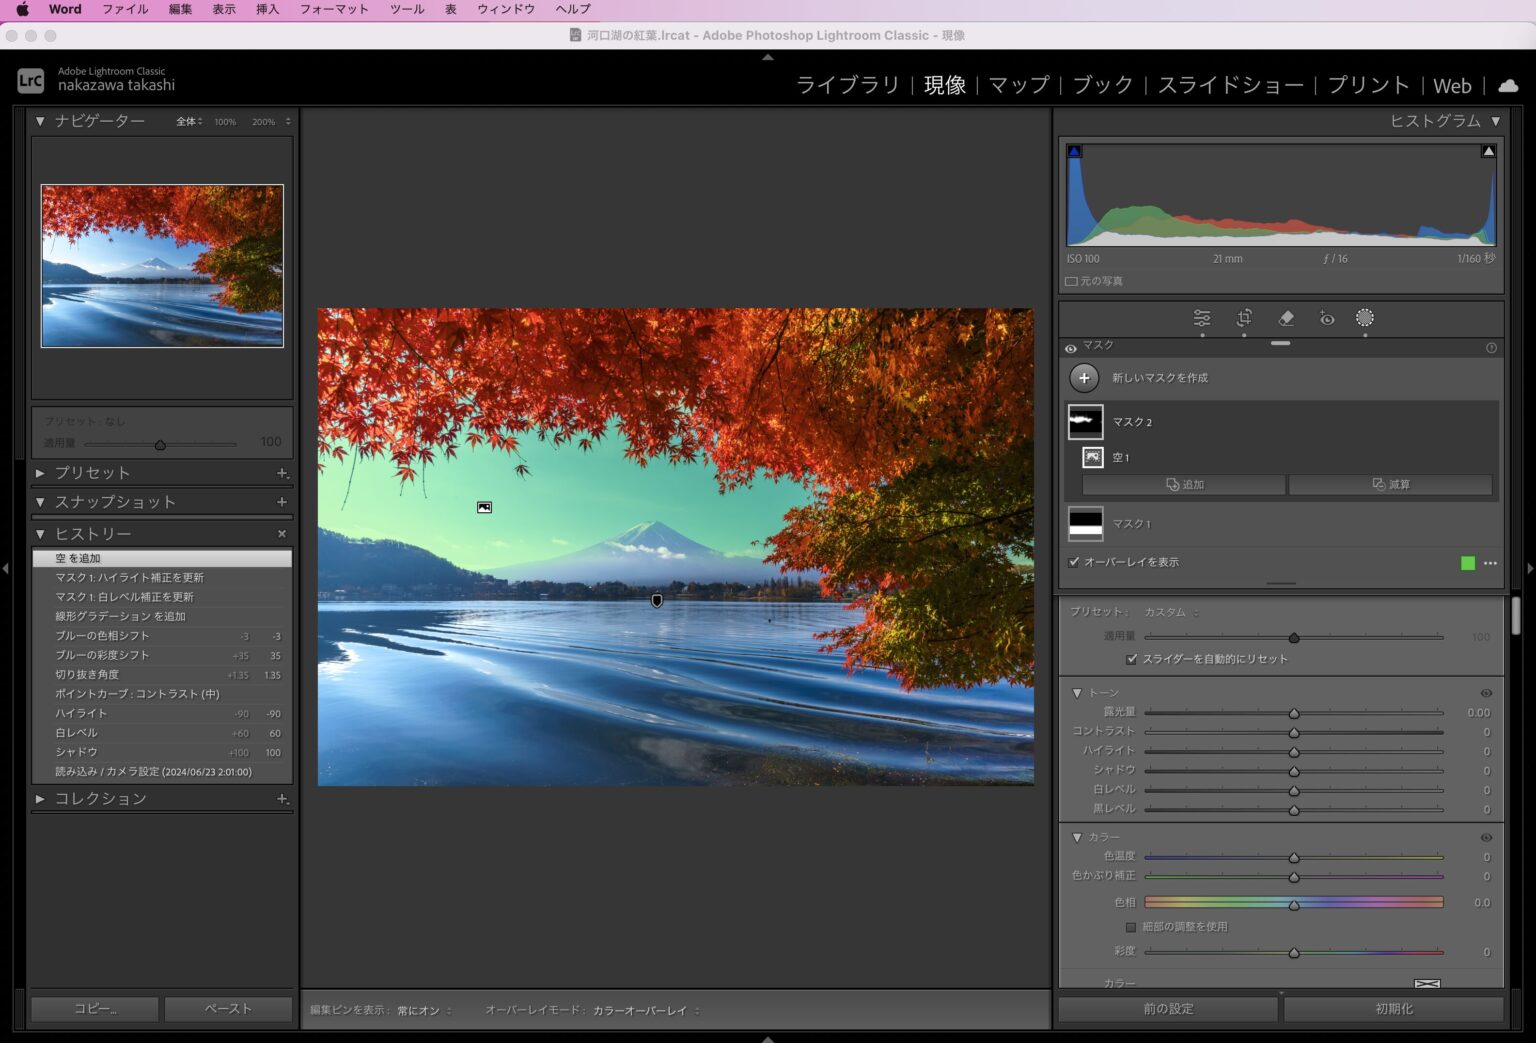Viewport: 1536px width, 1043px height.
Task: Switch to the ライブラリ module
Action: coord(847,86)
